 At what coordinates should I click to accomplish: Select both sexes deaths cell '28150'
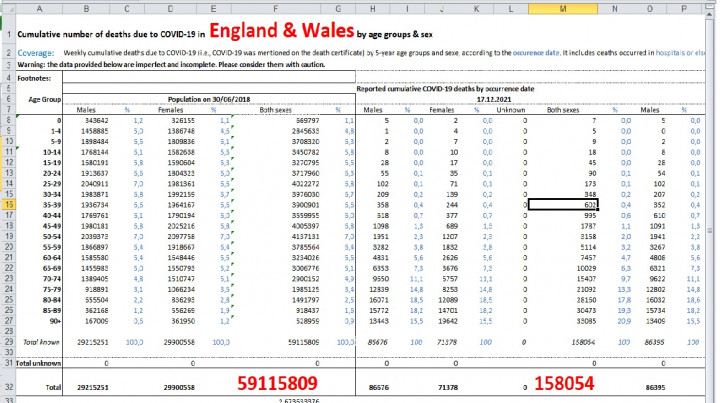point(562,300)
